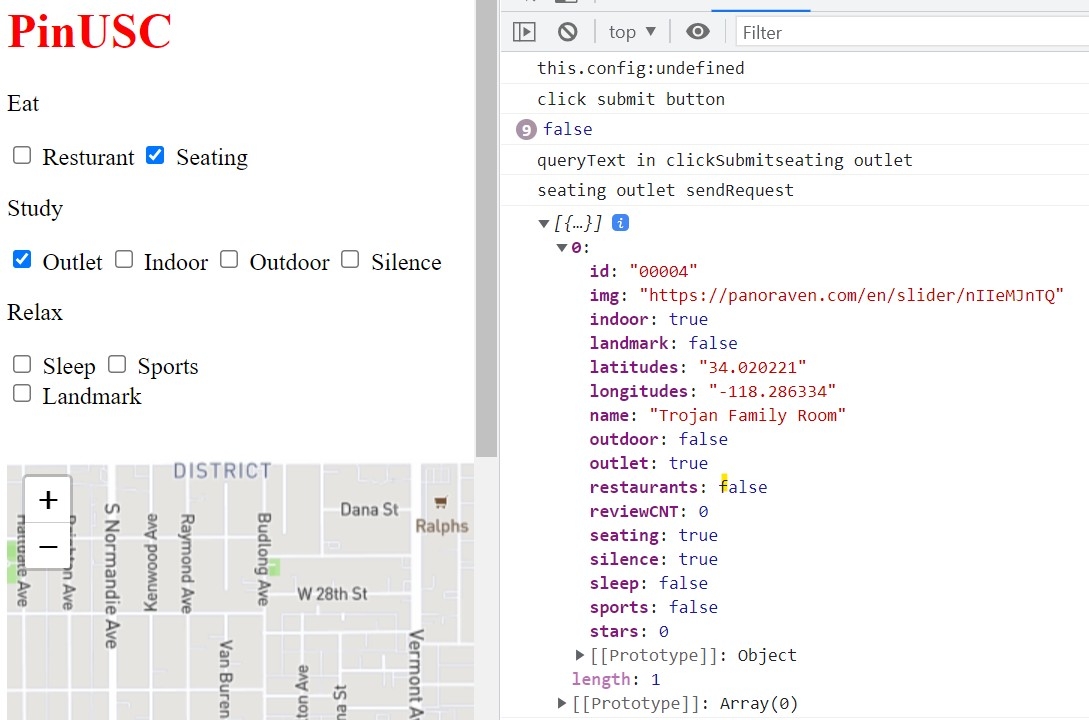Click the "landmark: false" property row

pos(663,343)
